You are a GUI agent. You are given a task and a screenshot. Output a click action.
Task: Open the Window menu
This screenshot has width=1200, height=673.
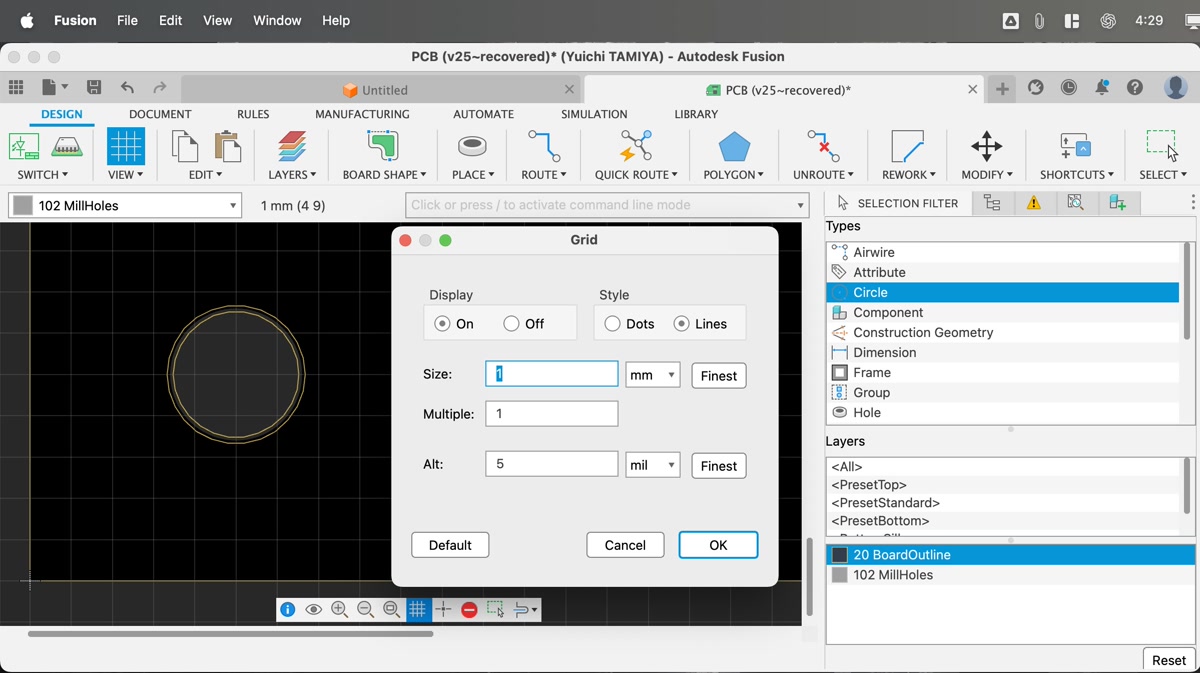pyautogui.click(x=277, y=20)
